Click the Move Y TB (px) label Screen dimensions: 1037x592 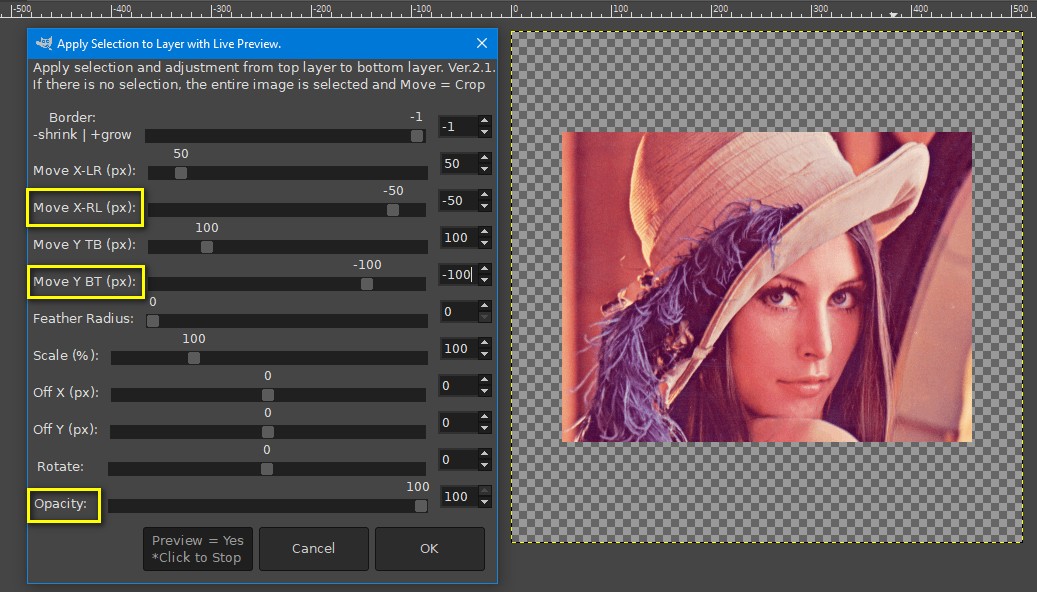(x=85, y=244)
